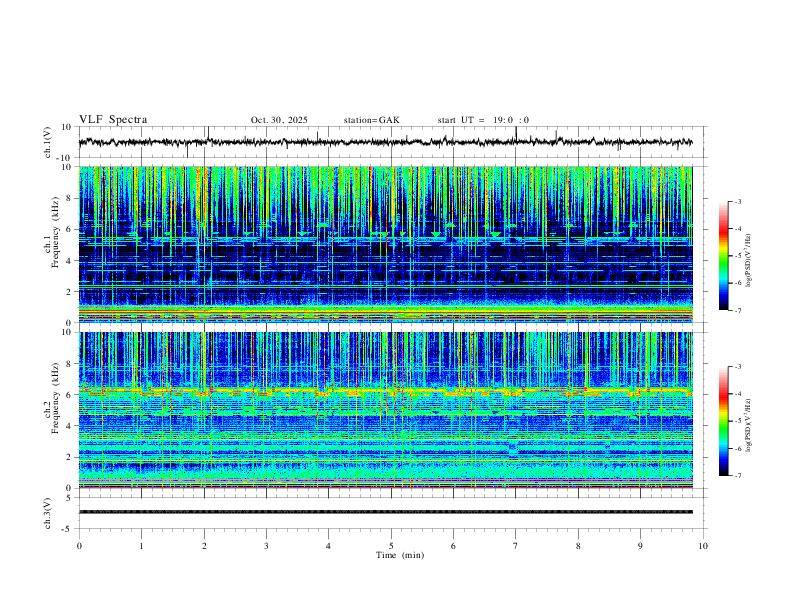
Task: Click the "-7" value on ch.2 color bar
Action: click(x=738, y=476)
